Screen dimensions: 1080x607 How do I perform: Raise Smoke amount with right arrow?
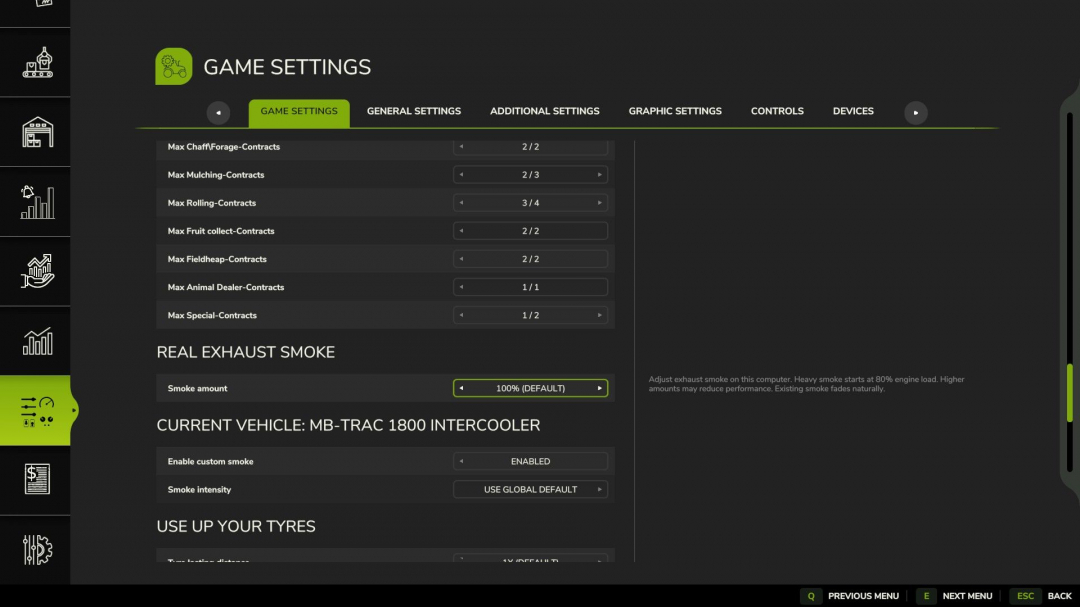pos(599,389)
